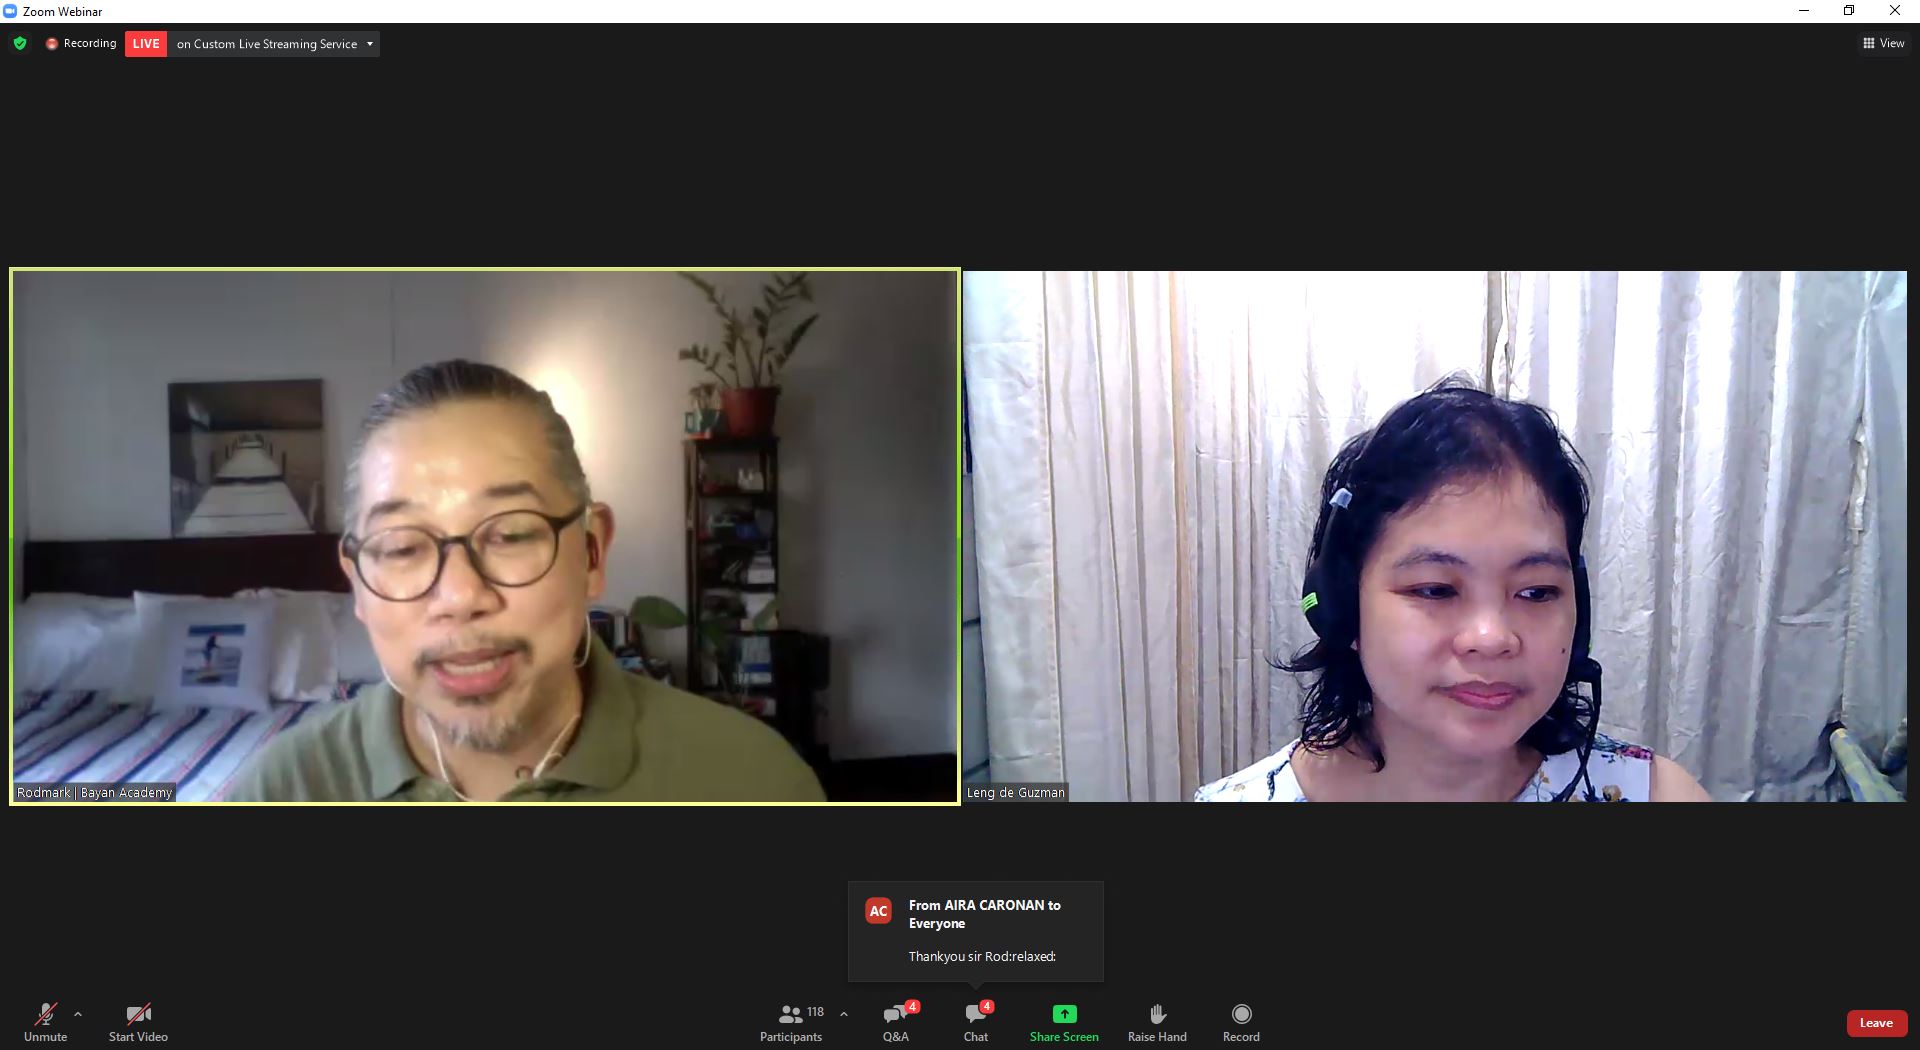Image resolution: width=1920 pixels, height=1050 pixels.
Task: Click the 118 participants count
Action: (x=815, y=1012)
